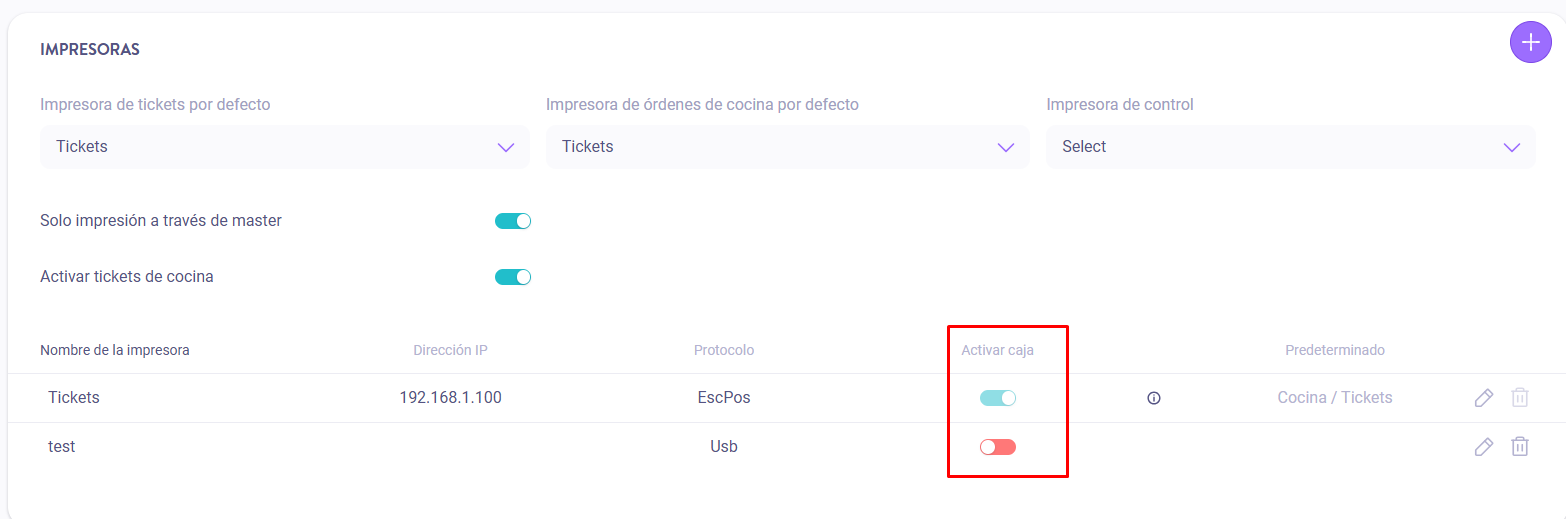Select the 'Tickets' printer name in table
Screen dimensions: 1566x519
point(74,398)
